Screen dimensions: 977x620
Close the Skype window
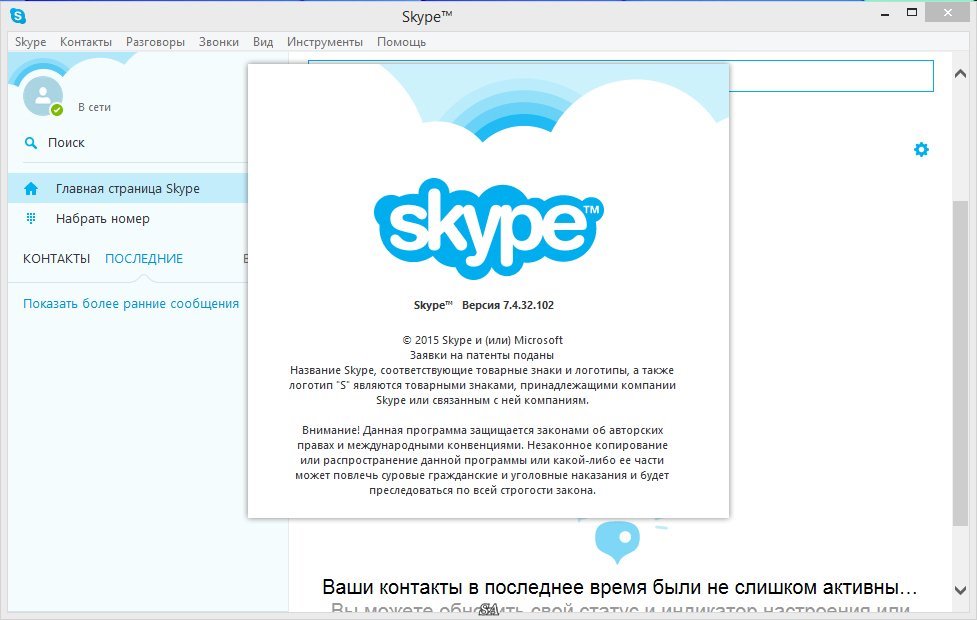coord(948,12)
